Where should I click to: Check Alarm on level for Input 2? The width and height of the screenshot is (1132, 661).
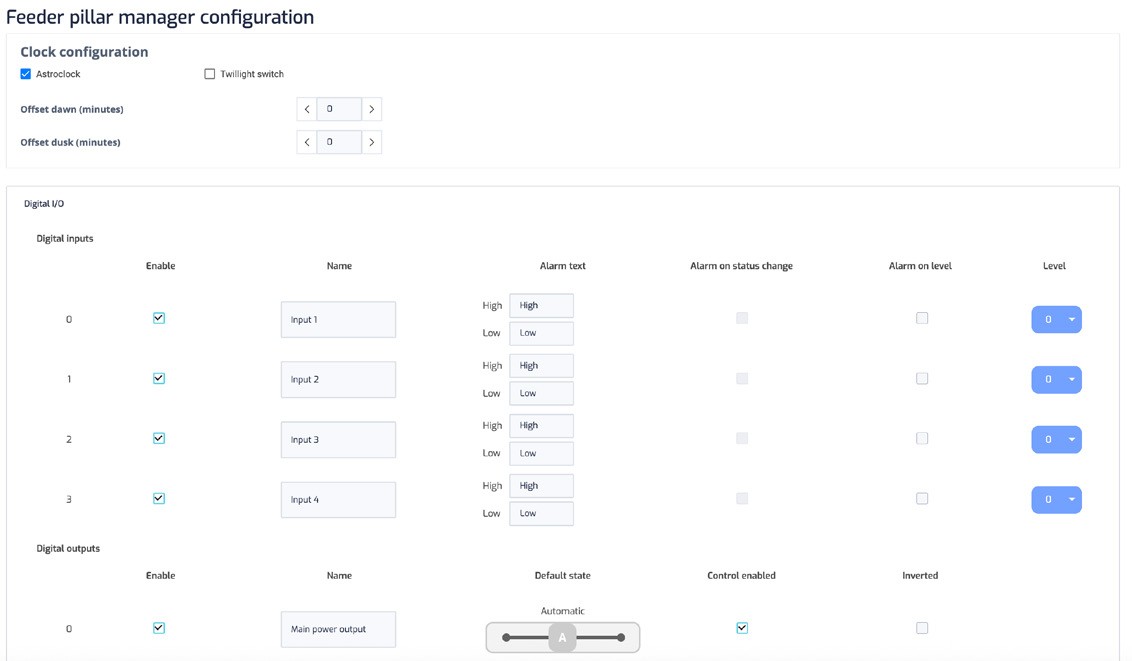coord(922,378)
